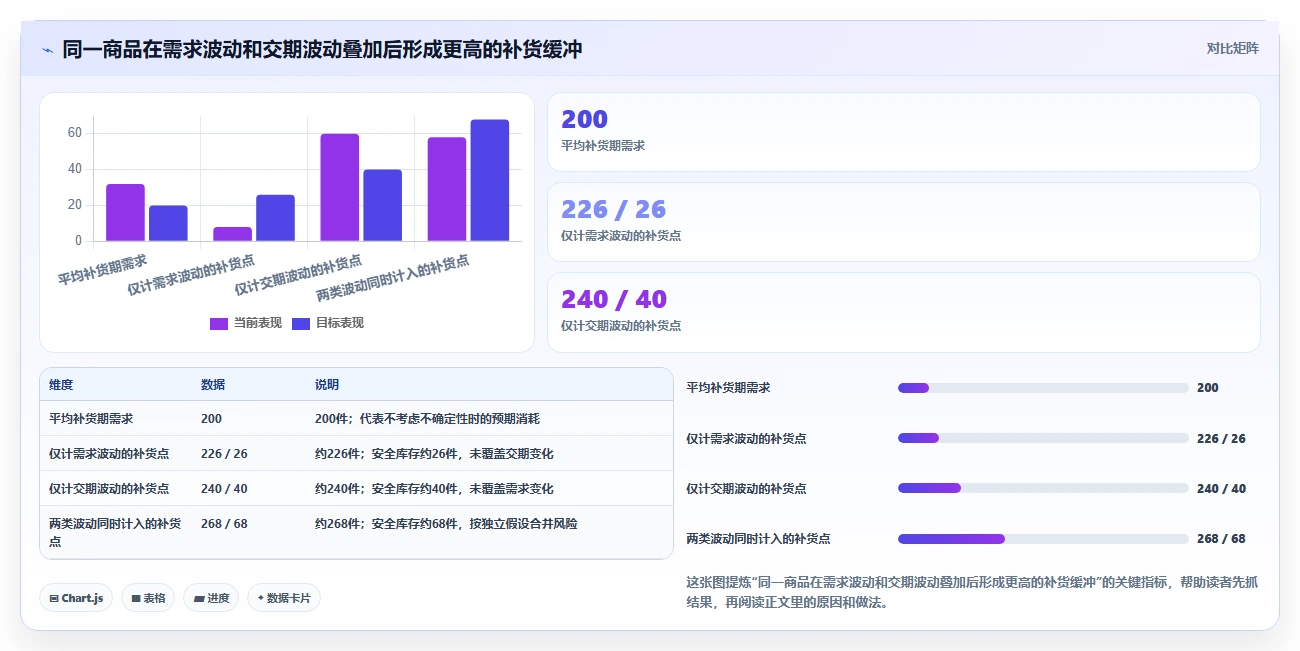Viewport: 1300px width, 651px height.
Task: Click the 240 / 40 value beside progress bar
Action: pyautogui.click(x=1221, y=489)
